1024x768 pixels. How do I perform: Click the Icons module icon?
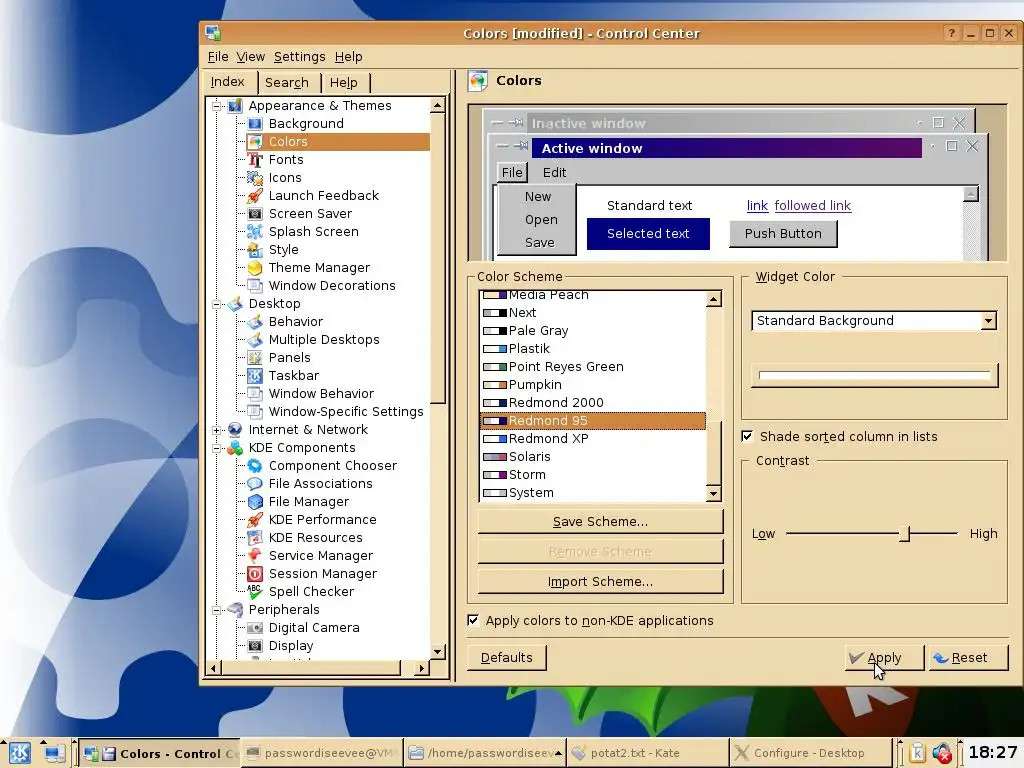(255, 178)
